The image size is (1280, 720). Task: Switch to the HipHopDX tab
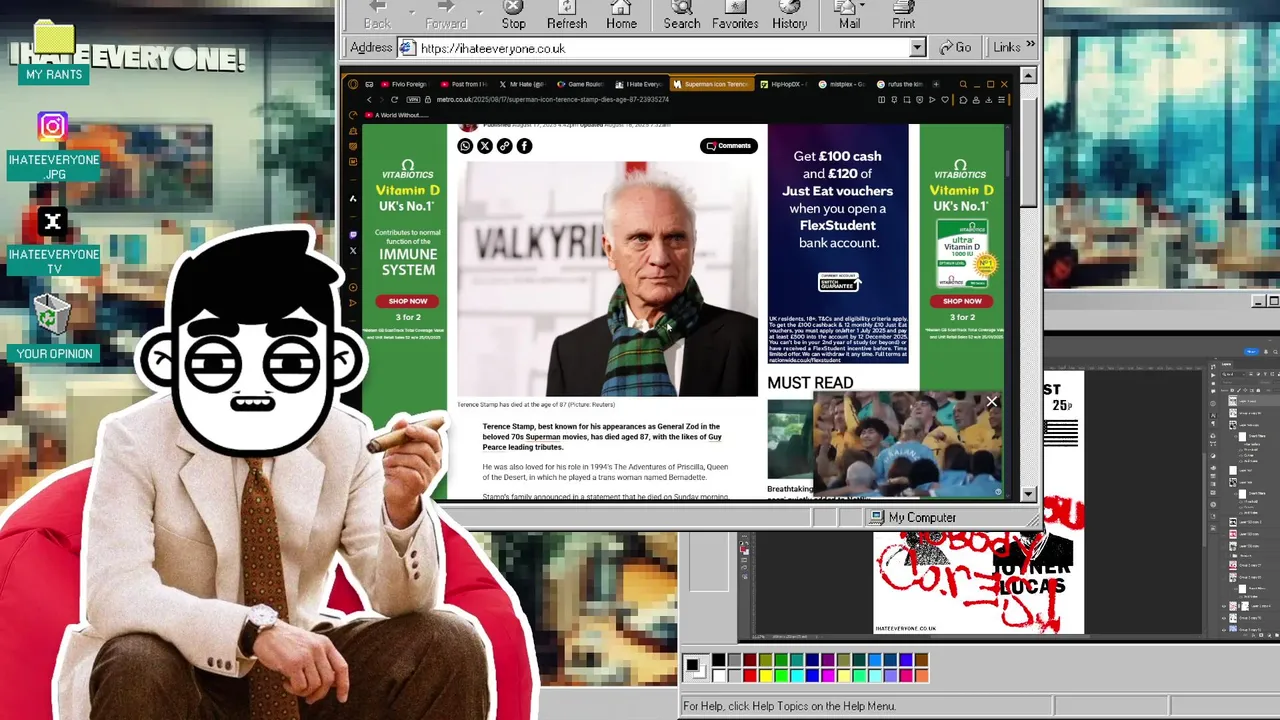coord(786,84)
